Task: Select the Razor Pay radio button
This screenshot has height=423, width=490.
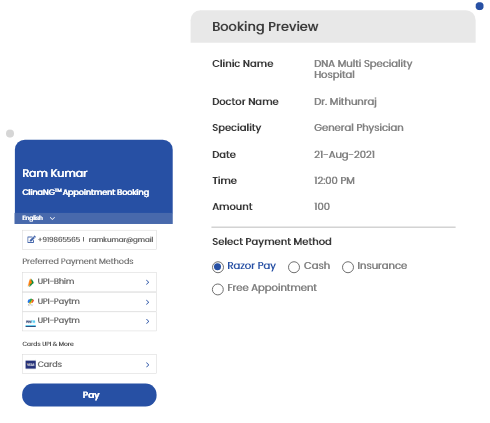Action: [x=218, y=267]
